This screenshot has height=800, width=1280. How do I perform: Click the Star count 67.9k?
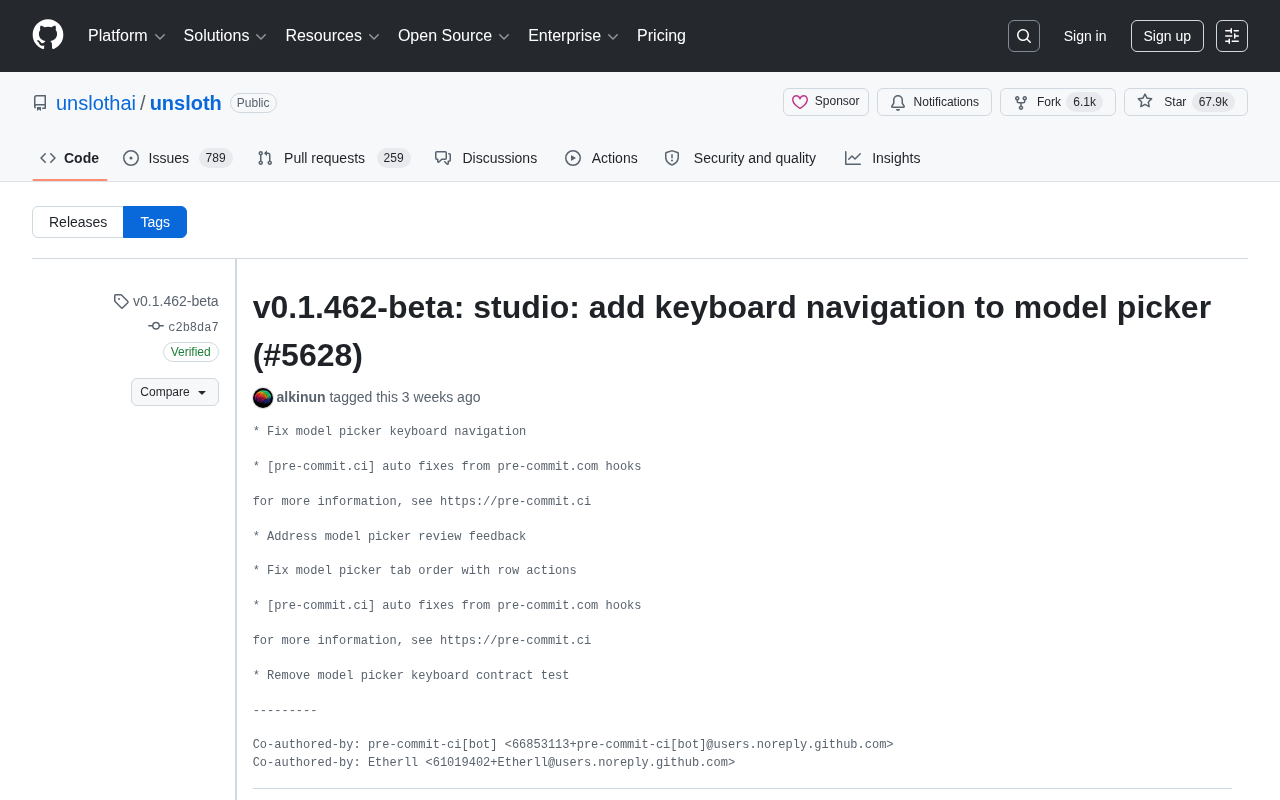[x=1213, y=102]
